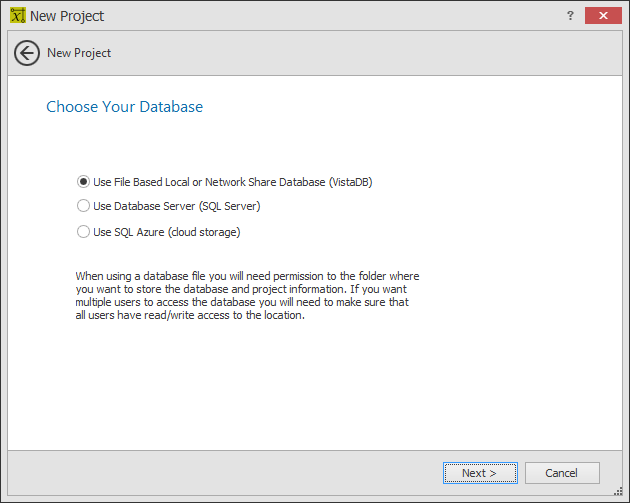Click the database permission description paragraph

coord(247,296)
